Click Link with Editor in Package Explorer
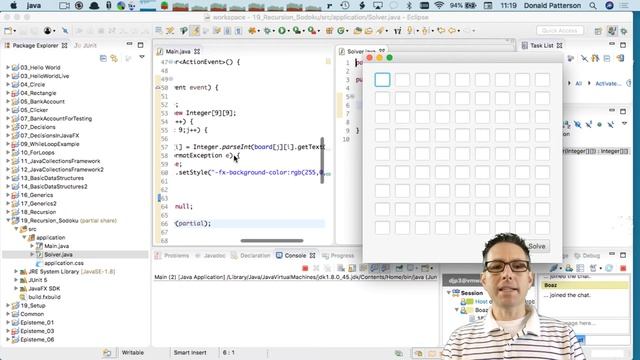Viewport: 640px width, 360px height. point(114,59)
